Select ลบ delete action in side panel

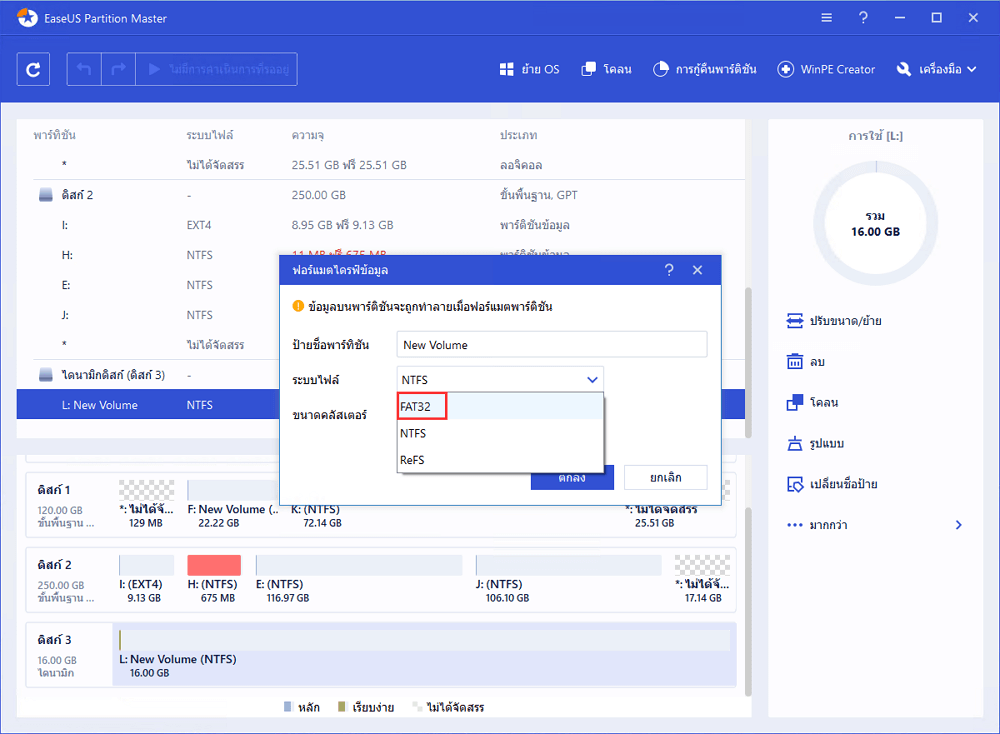click(806, 362)
